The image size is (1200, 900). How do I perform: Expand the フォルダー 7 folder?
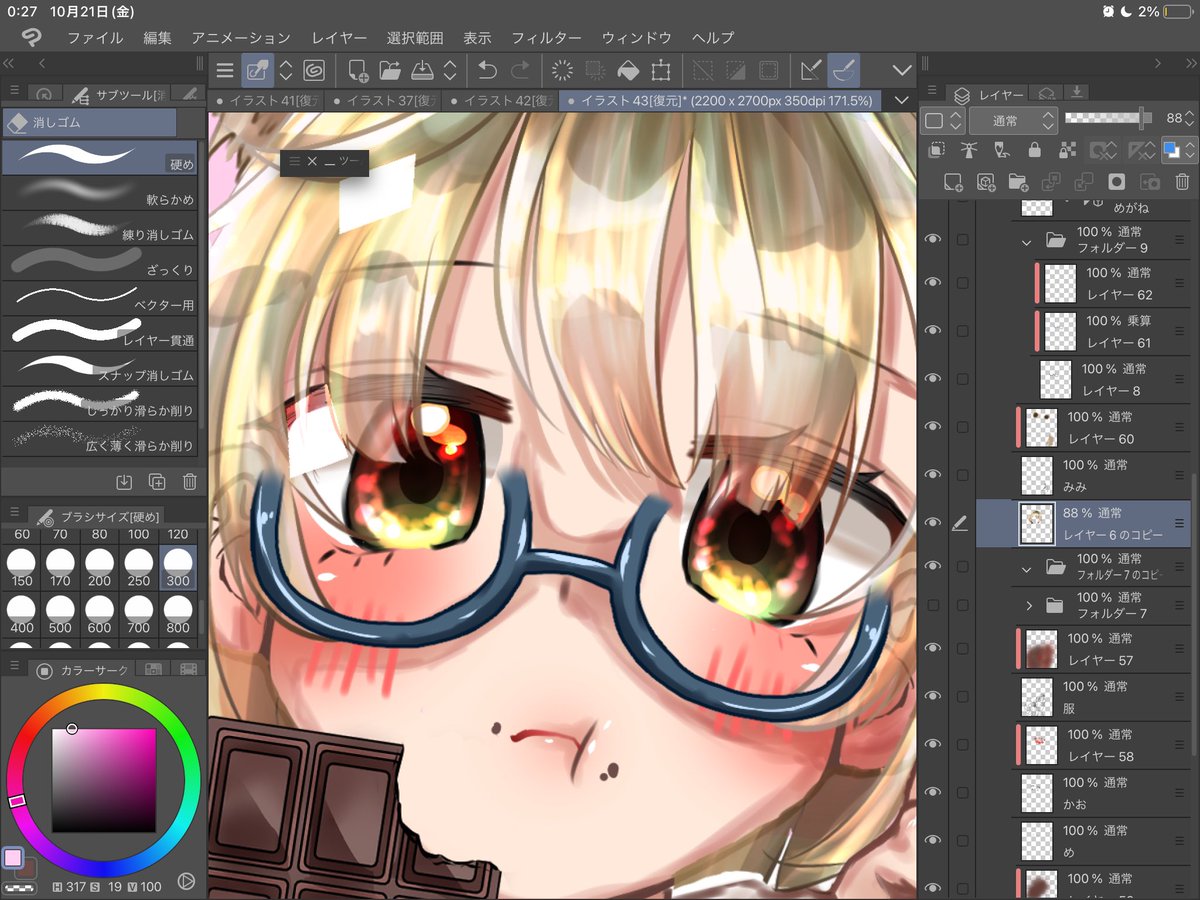1029,606
